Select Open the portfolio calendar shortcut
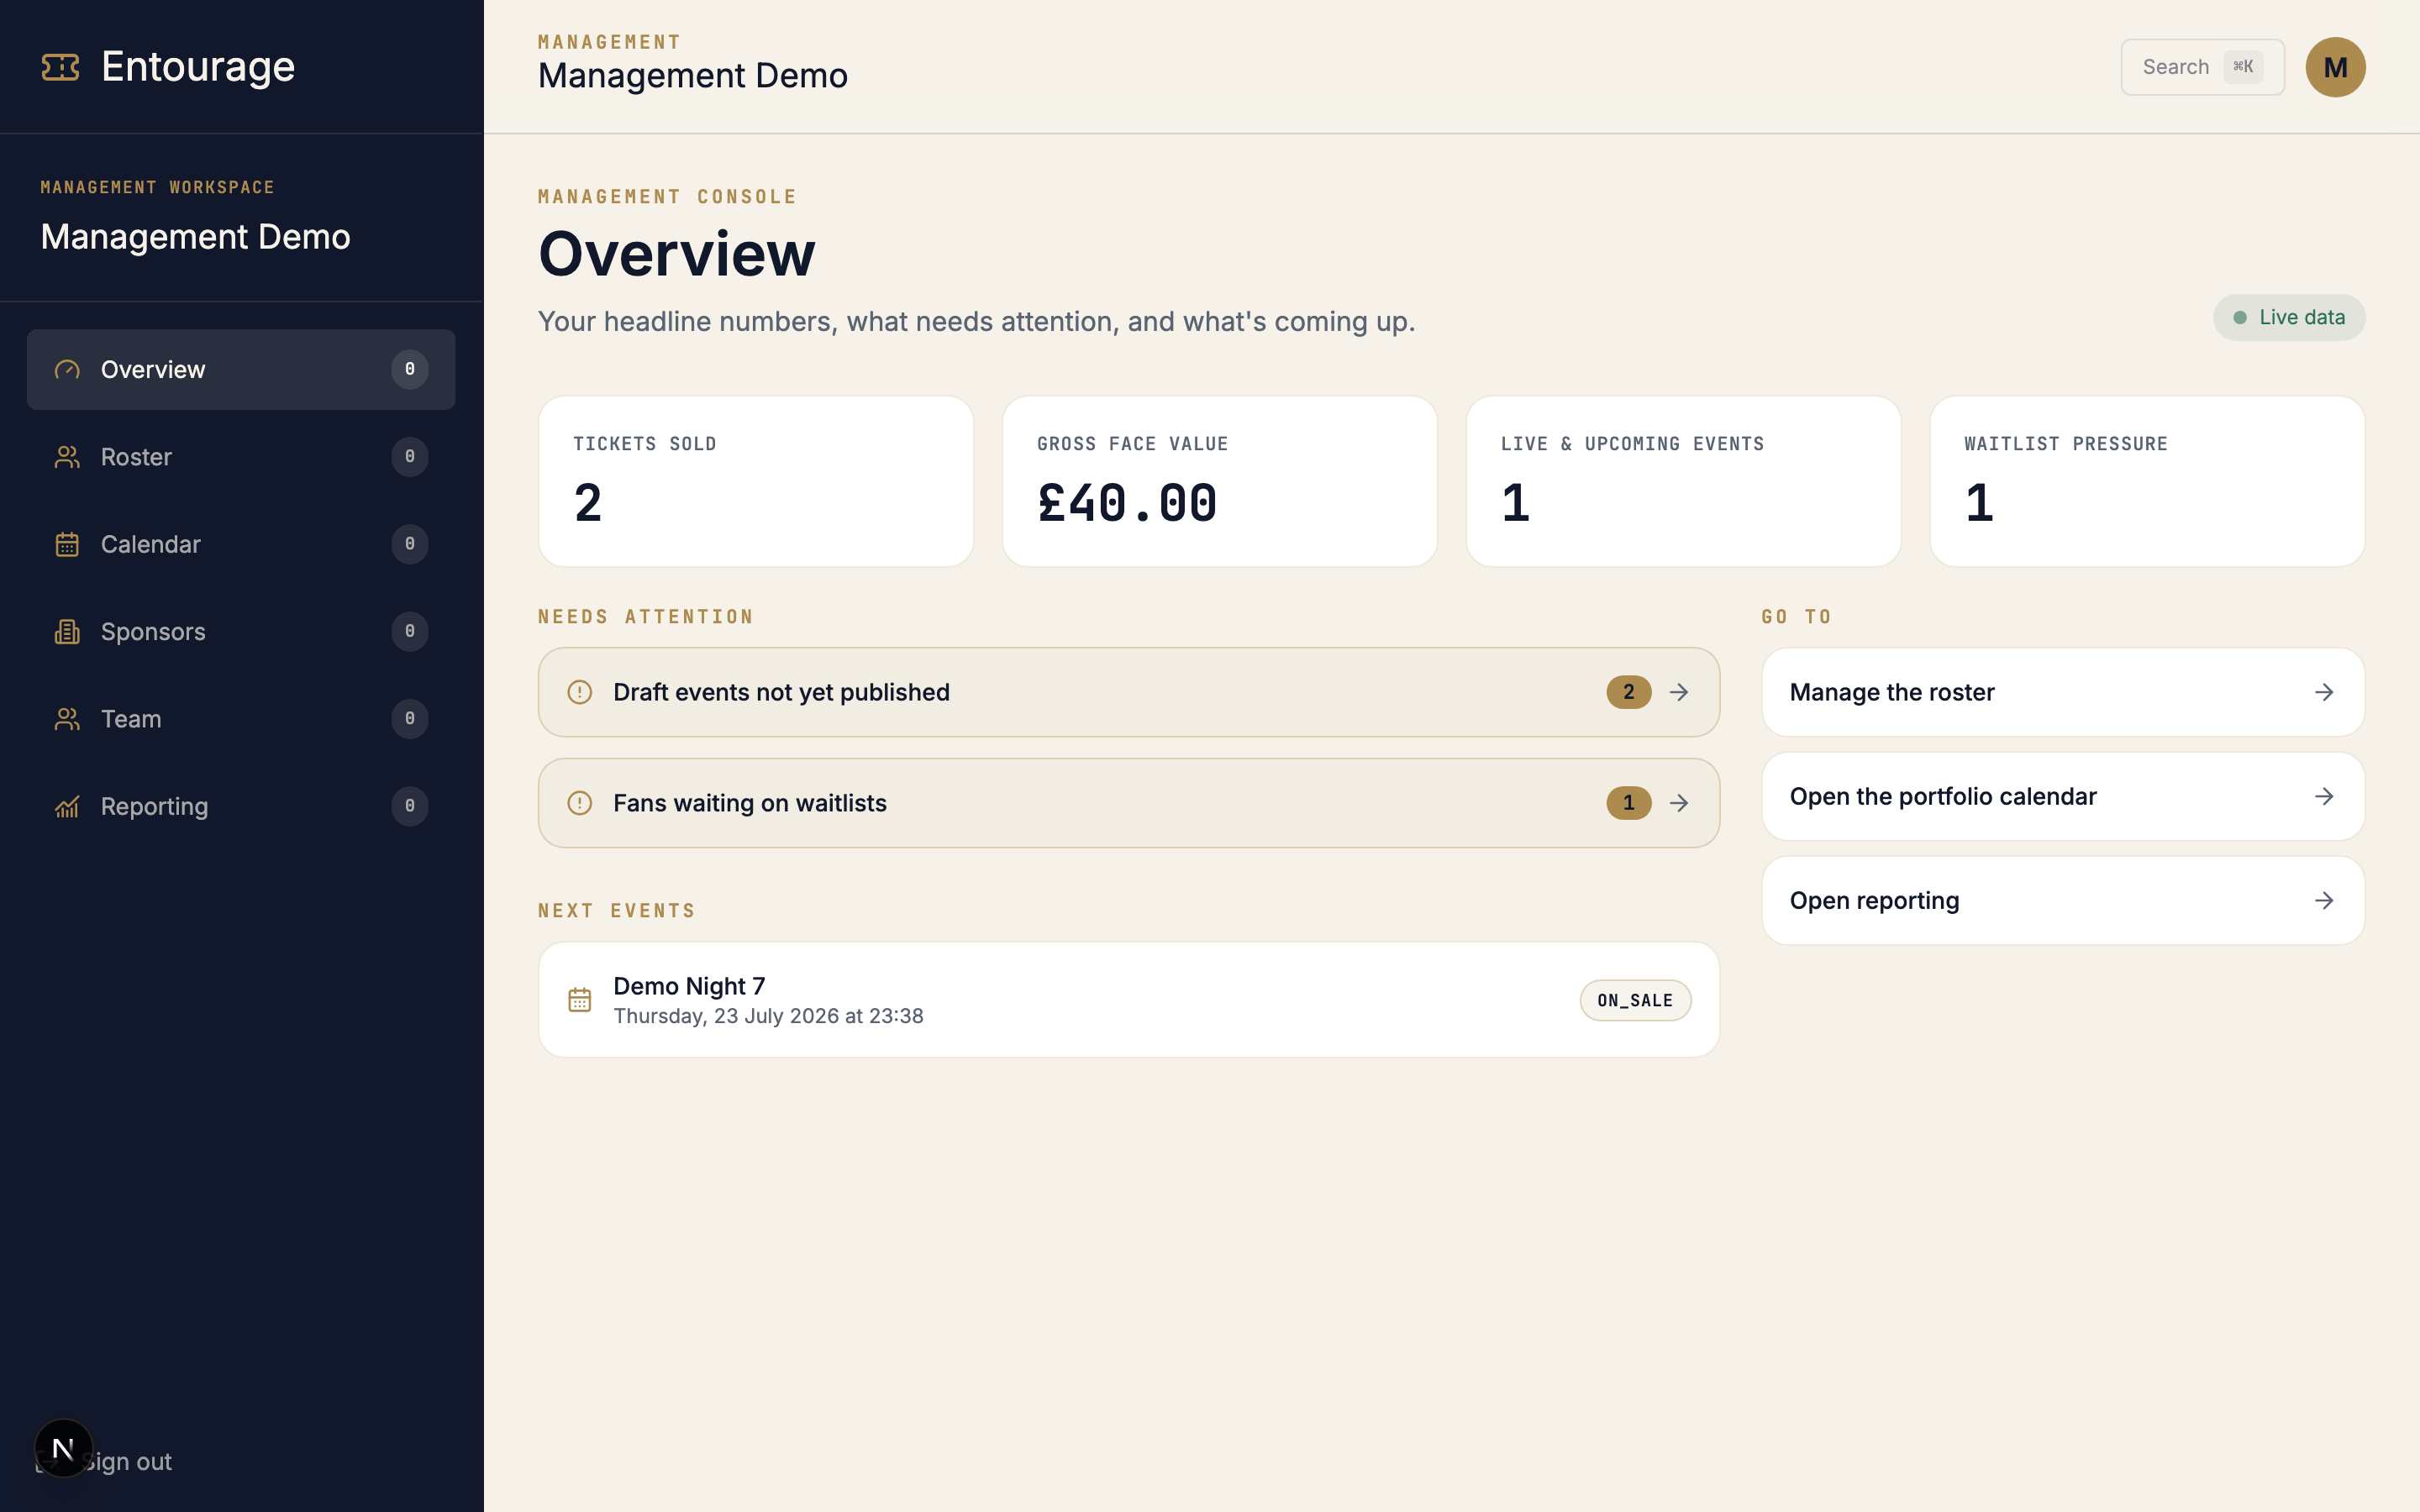Screen dimensions: 2420x1512 pyautogui.click(x=2063, y=796)
